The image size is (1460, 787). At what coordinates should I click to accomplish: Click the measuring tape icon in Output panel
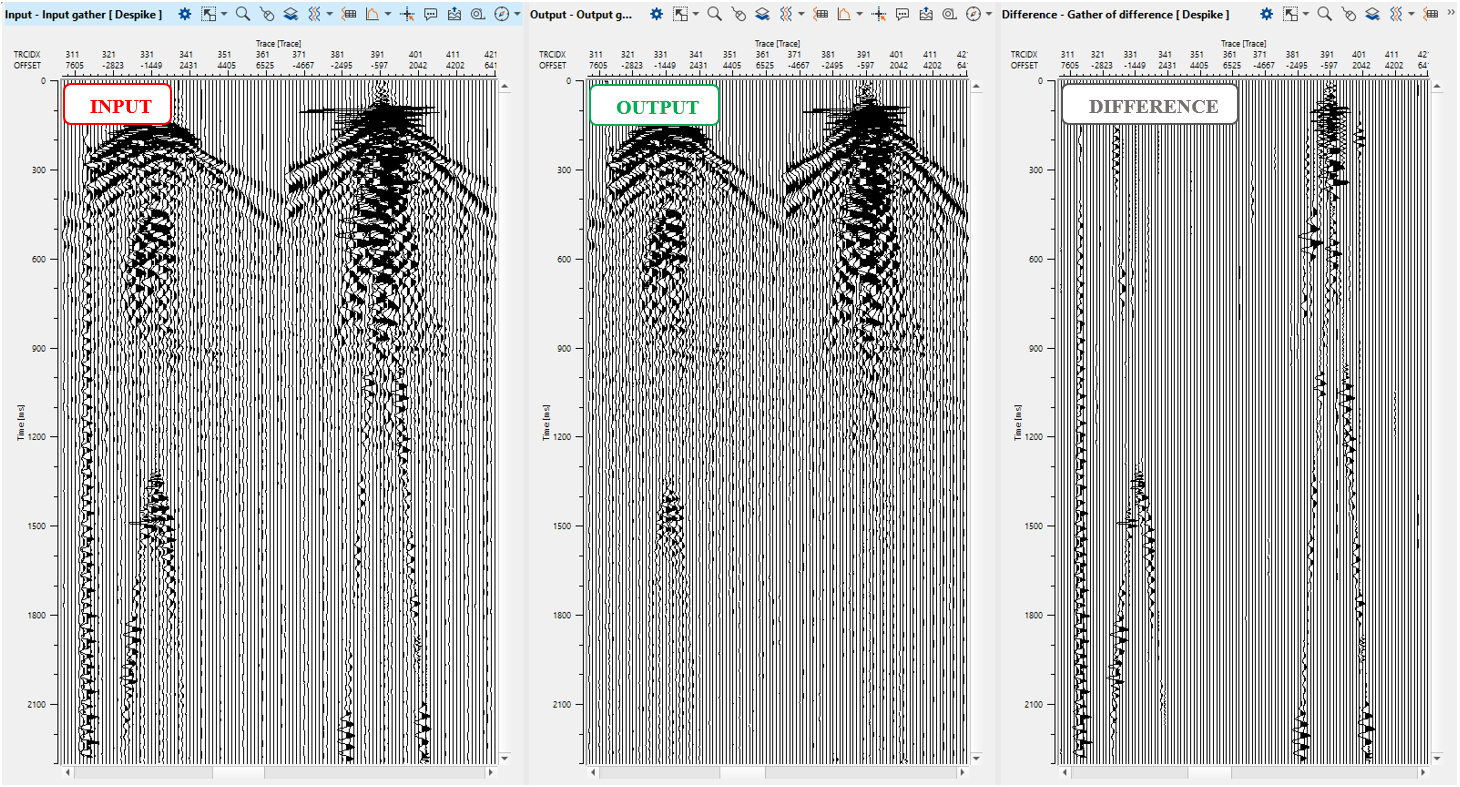pyautogui.click(x=950, y=14)
